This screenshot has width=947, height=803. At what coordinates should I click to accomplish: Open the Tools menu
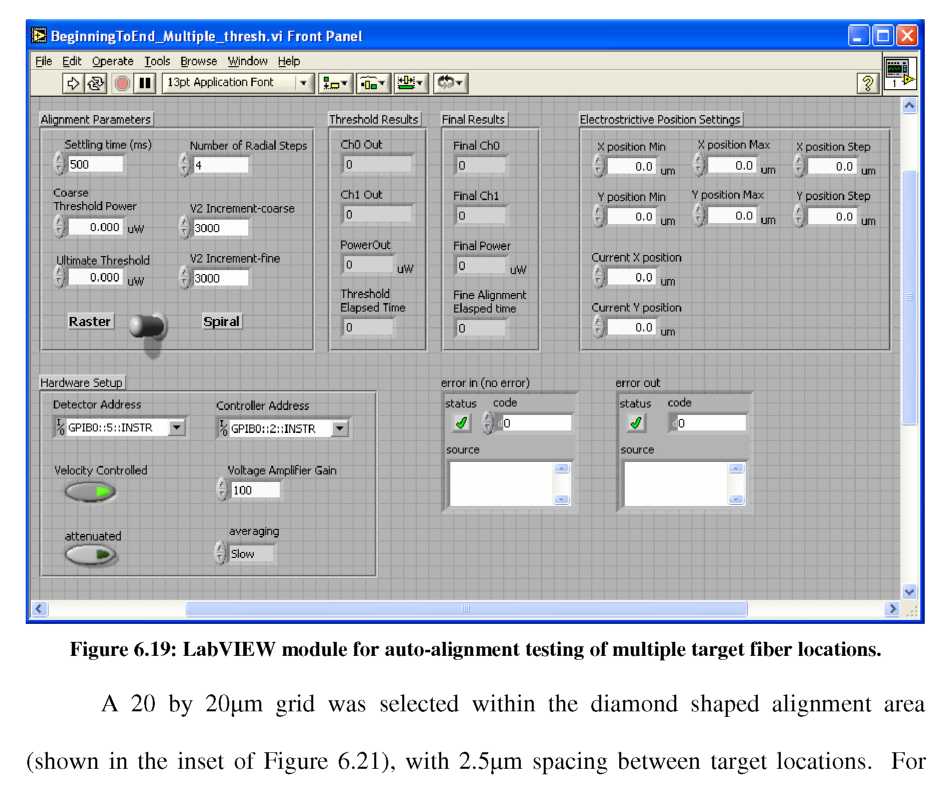click(157, 61)
